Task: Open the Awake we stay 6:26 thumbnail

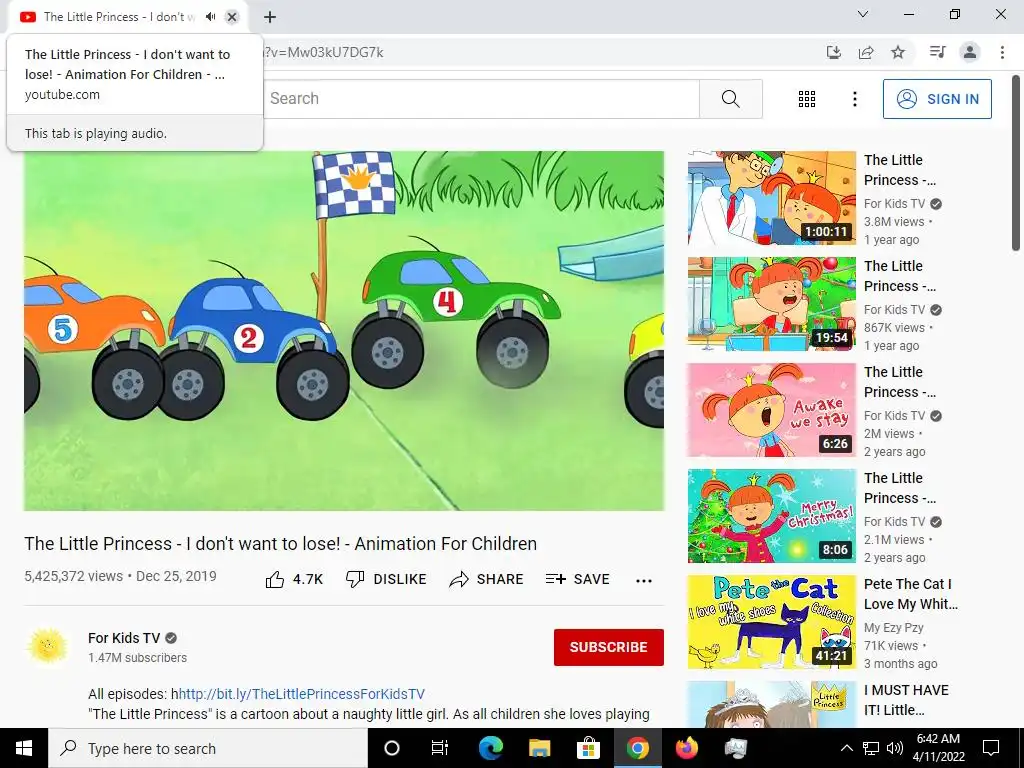Action: tap(772, 410)
